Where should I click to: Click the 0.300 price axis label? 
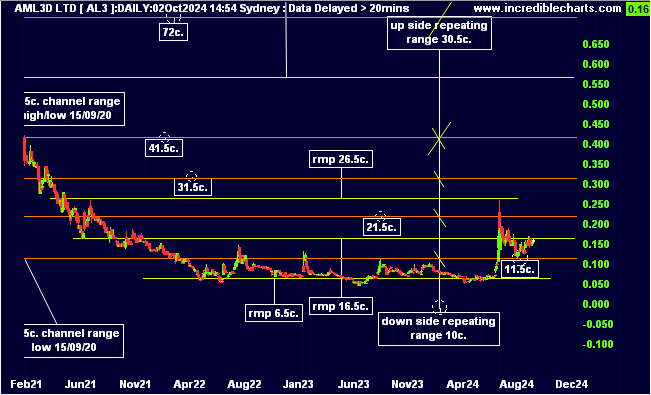click(596, 184)
